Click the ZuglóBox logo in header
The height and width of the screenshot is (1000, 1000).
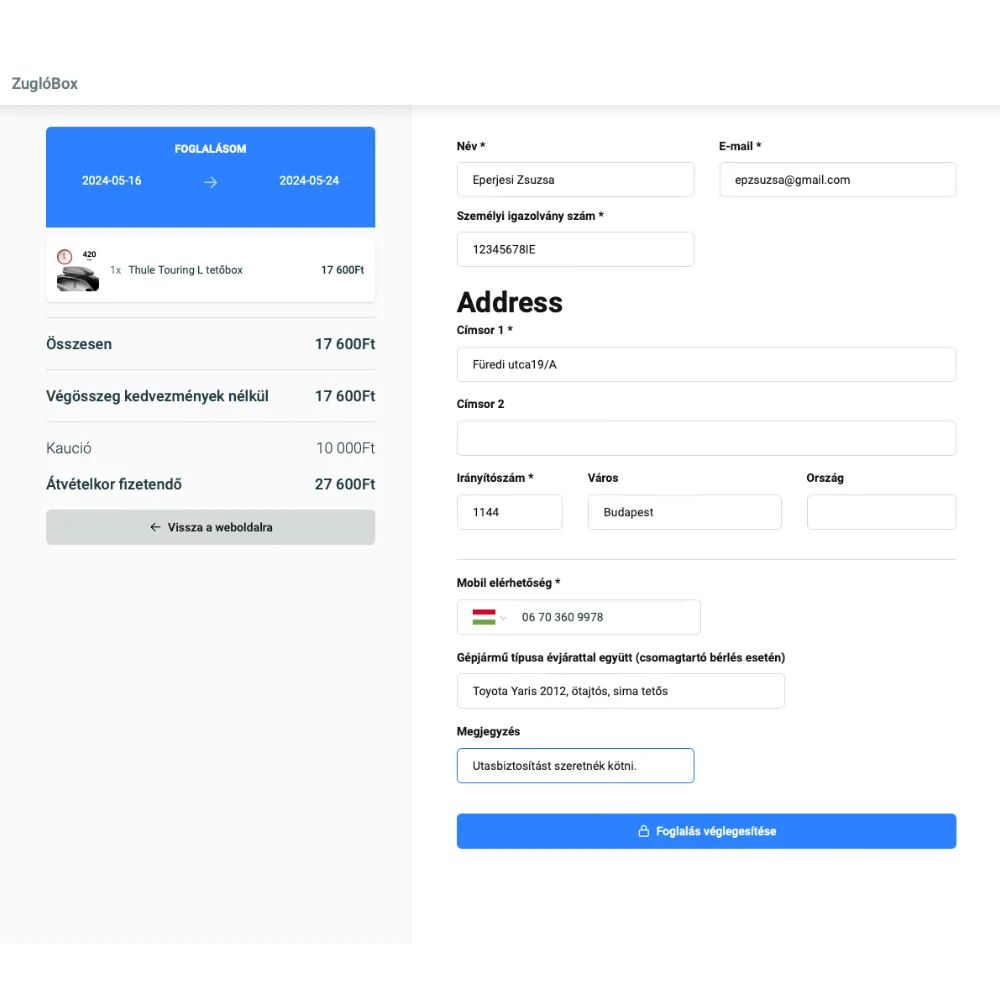pyautogui.click(x=45, y=84)
